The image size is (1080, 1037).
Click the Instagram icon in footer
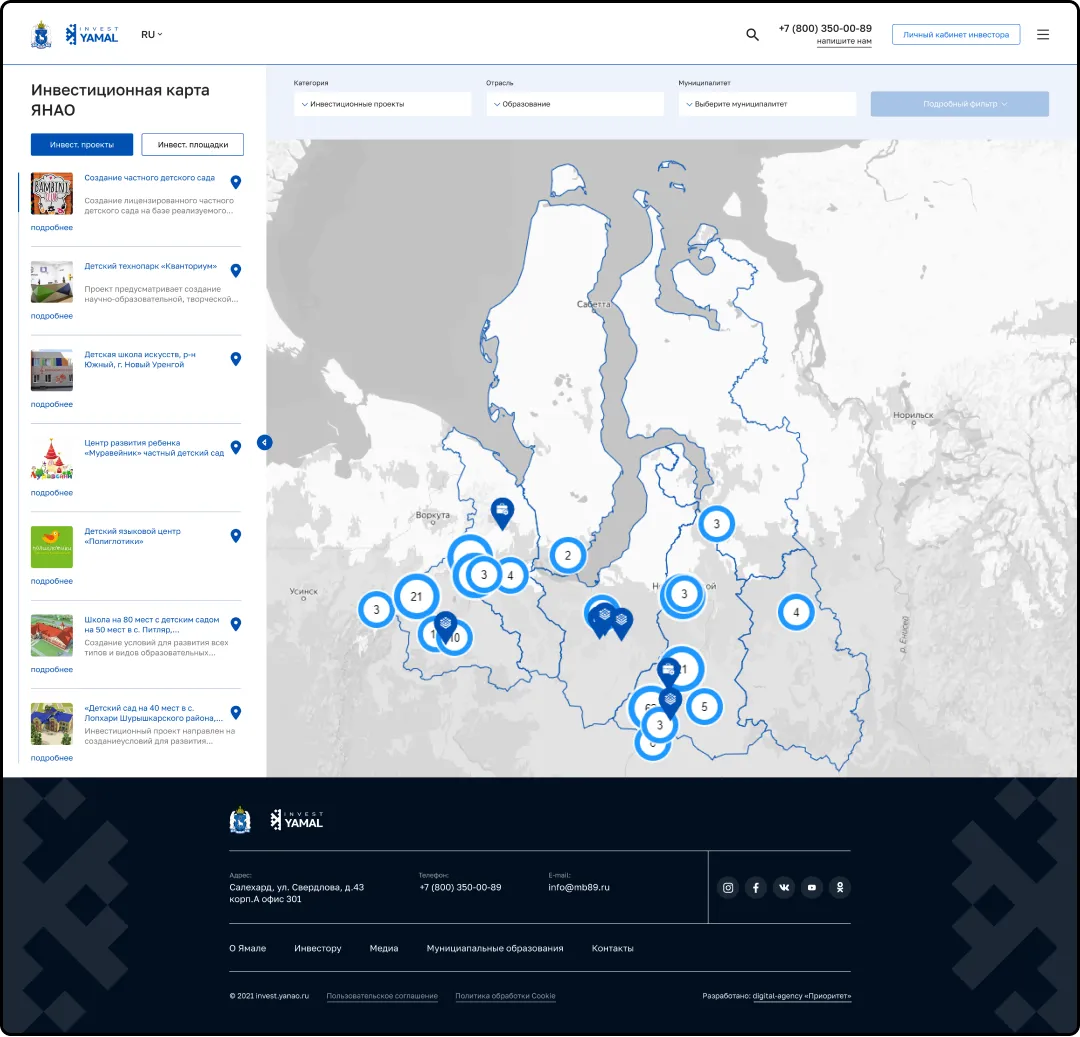coord(728,887)
